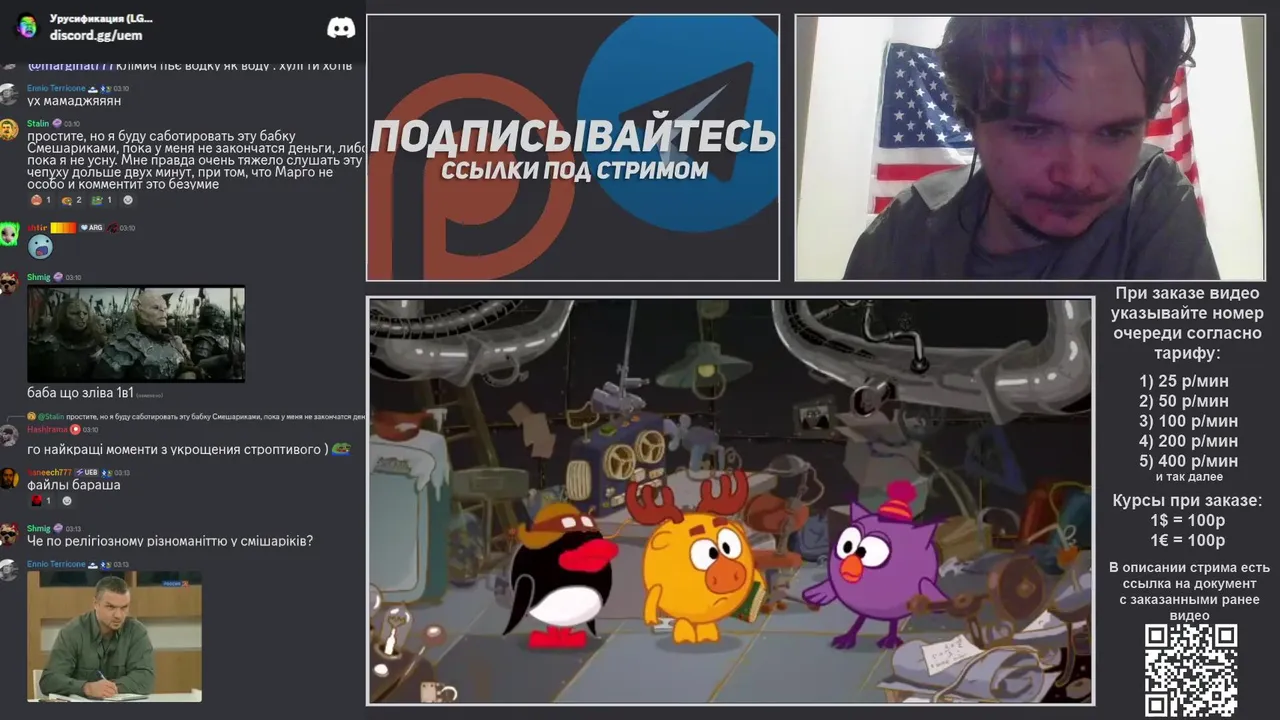Click the red badge next to Hashirama

(x=75, y=430)
